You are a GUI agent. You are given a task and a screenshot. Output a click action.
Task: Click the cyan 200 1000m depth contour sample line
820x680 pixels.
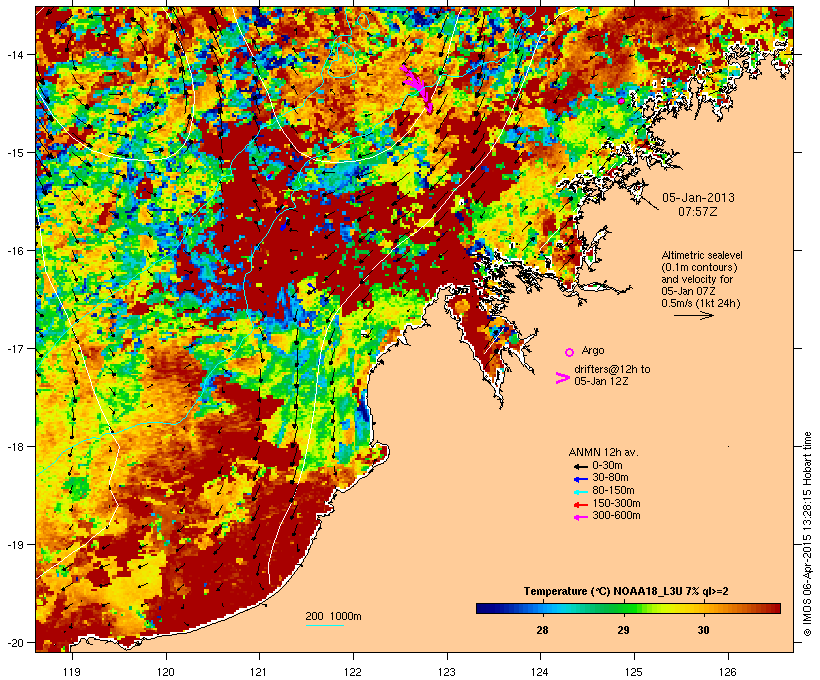point(324,625)
